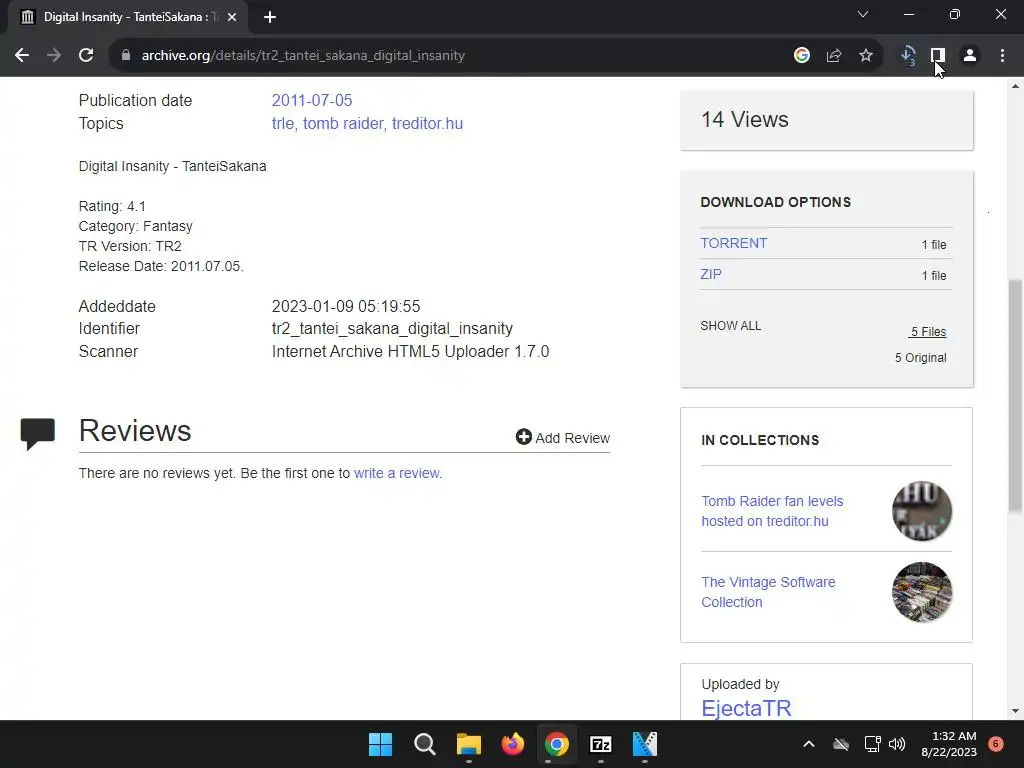Open network settings tray icon
Viewport: 1024px width, 768px height.
[872, 744]
